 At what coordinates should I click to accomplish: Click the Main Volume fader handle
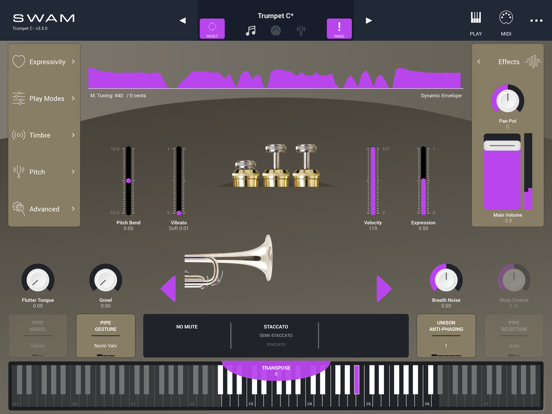click(x=502, y=145)
